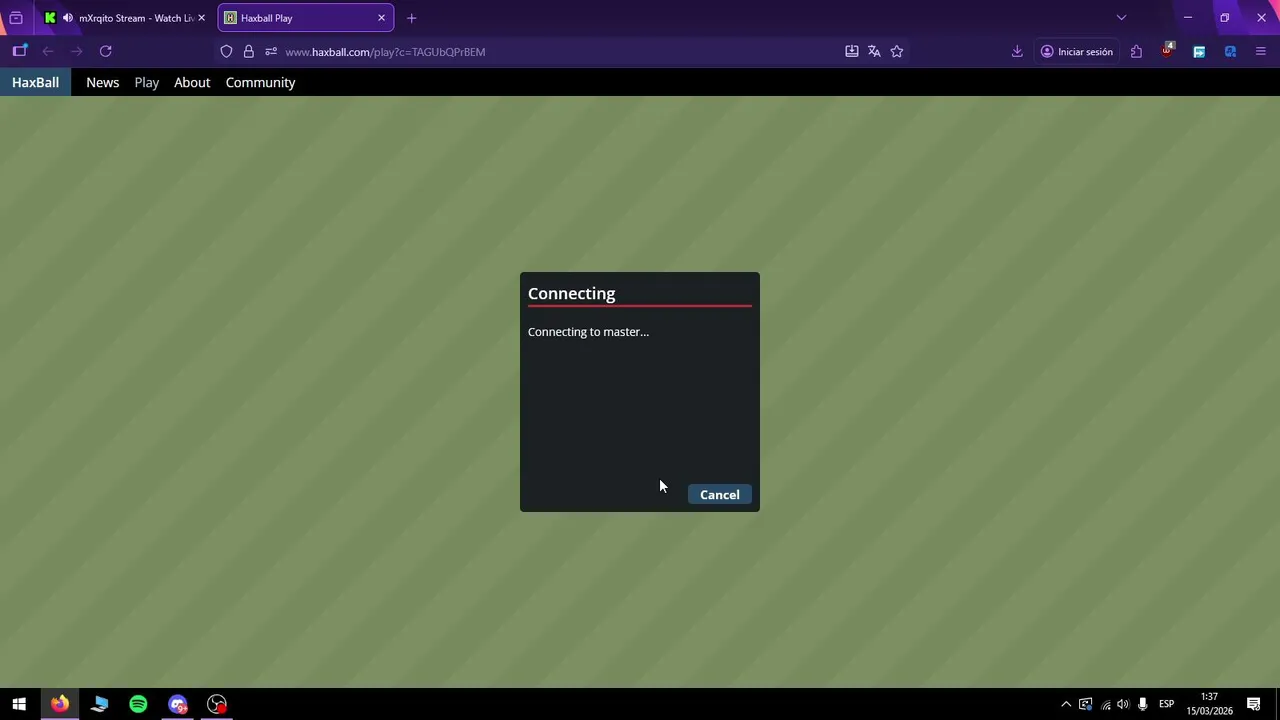Mute audio on the mXrqito Stream tab
Viewport: 1280px width, 720px height.
click(x=67, y=18)
